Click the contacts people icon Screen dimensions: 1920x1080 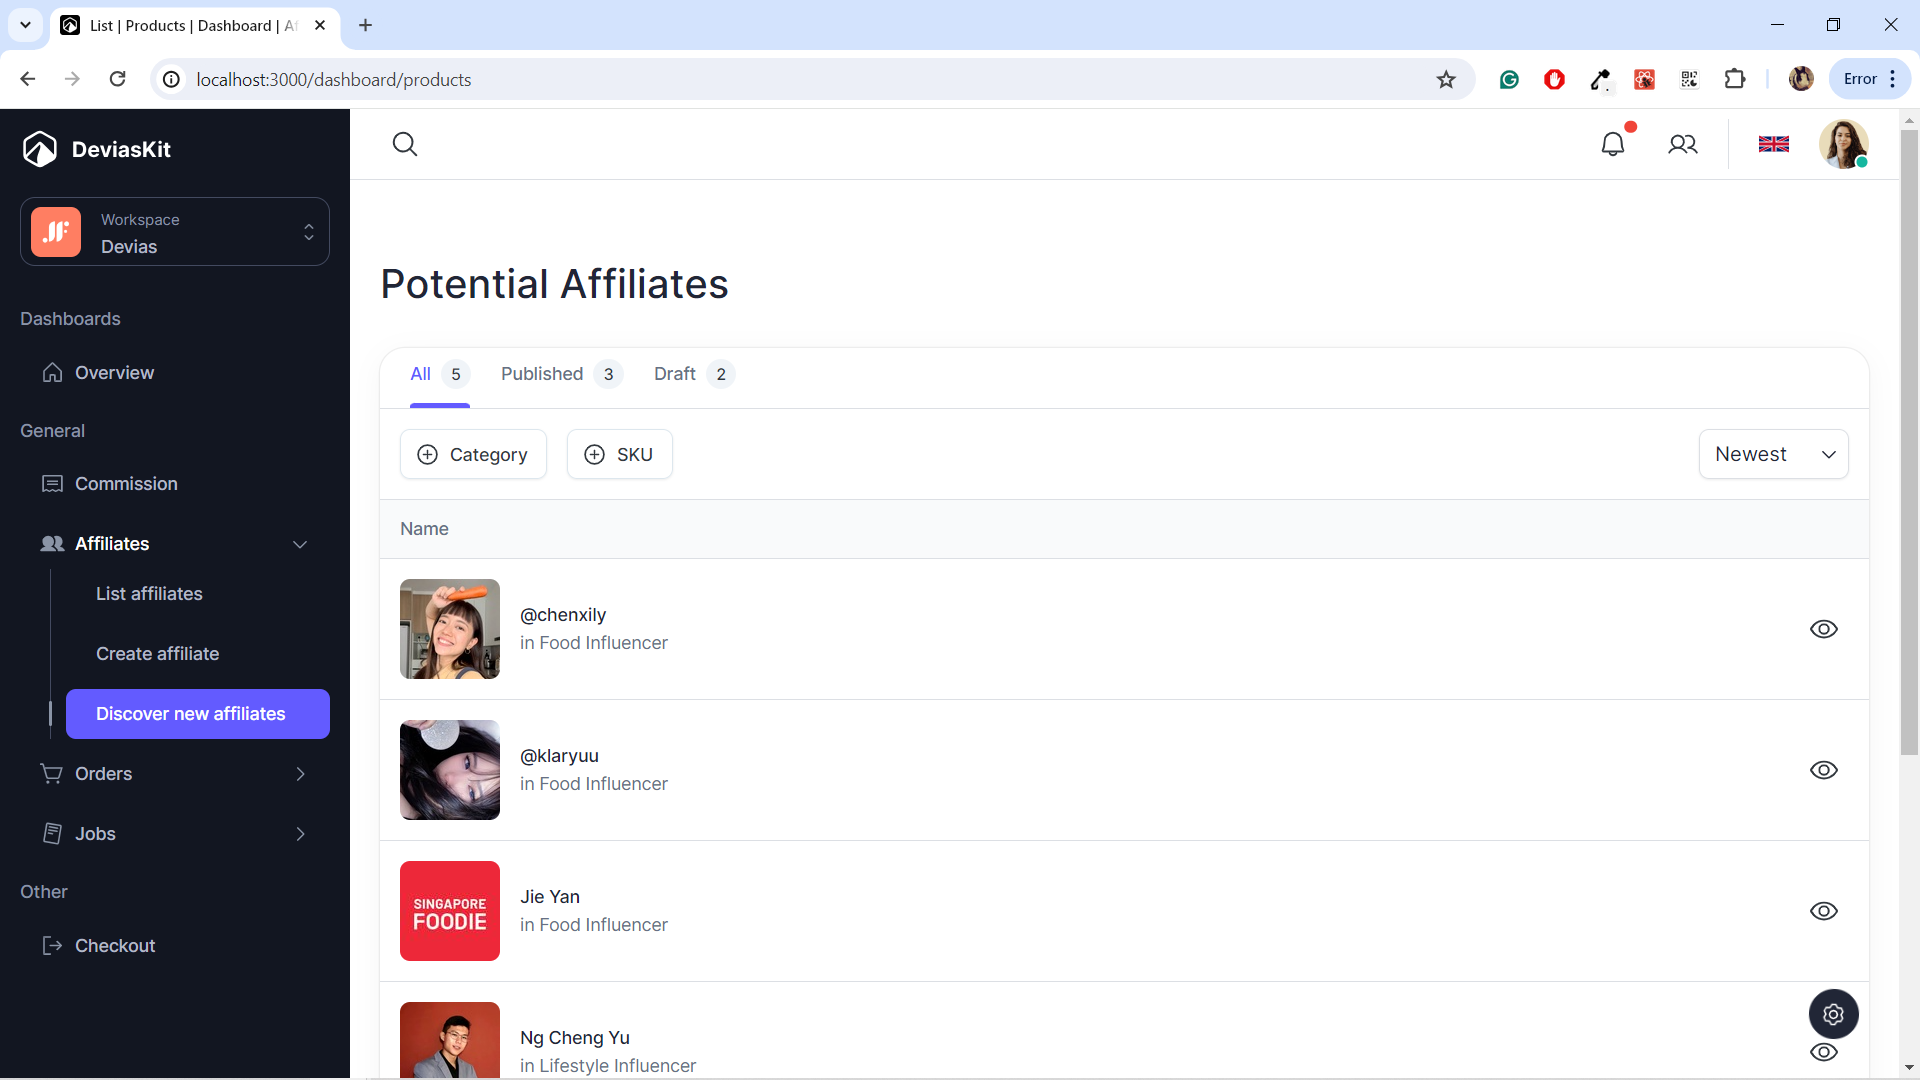pyautogui.click(x=1683, y=144)
